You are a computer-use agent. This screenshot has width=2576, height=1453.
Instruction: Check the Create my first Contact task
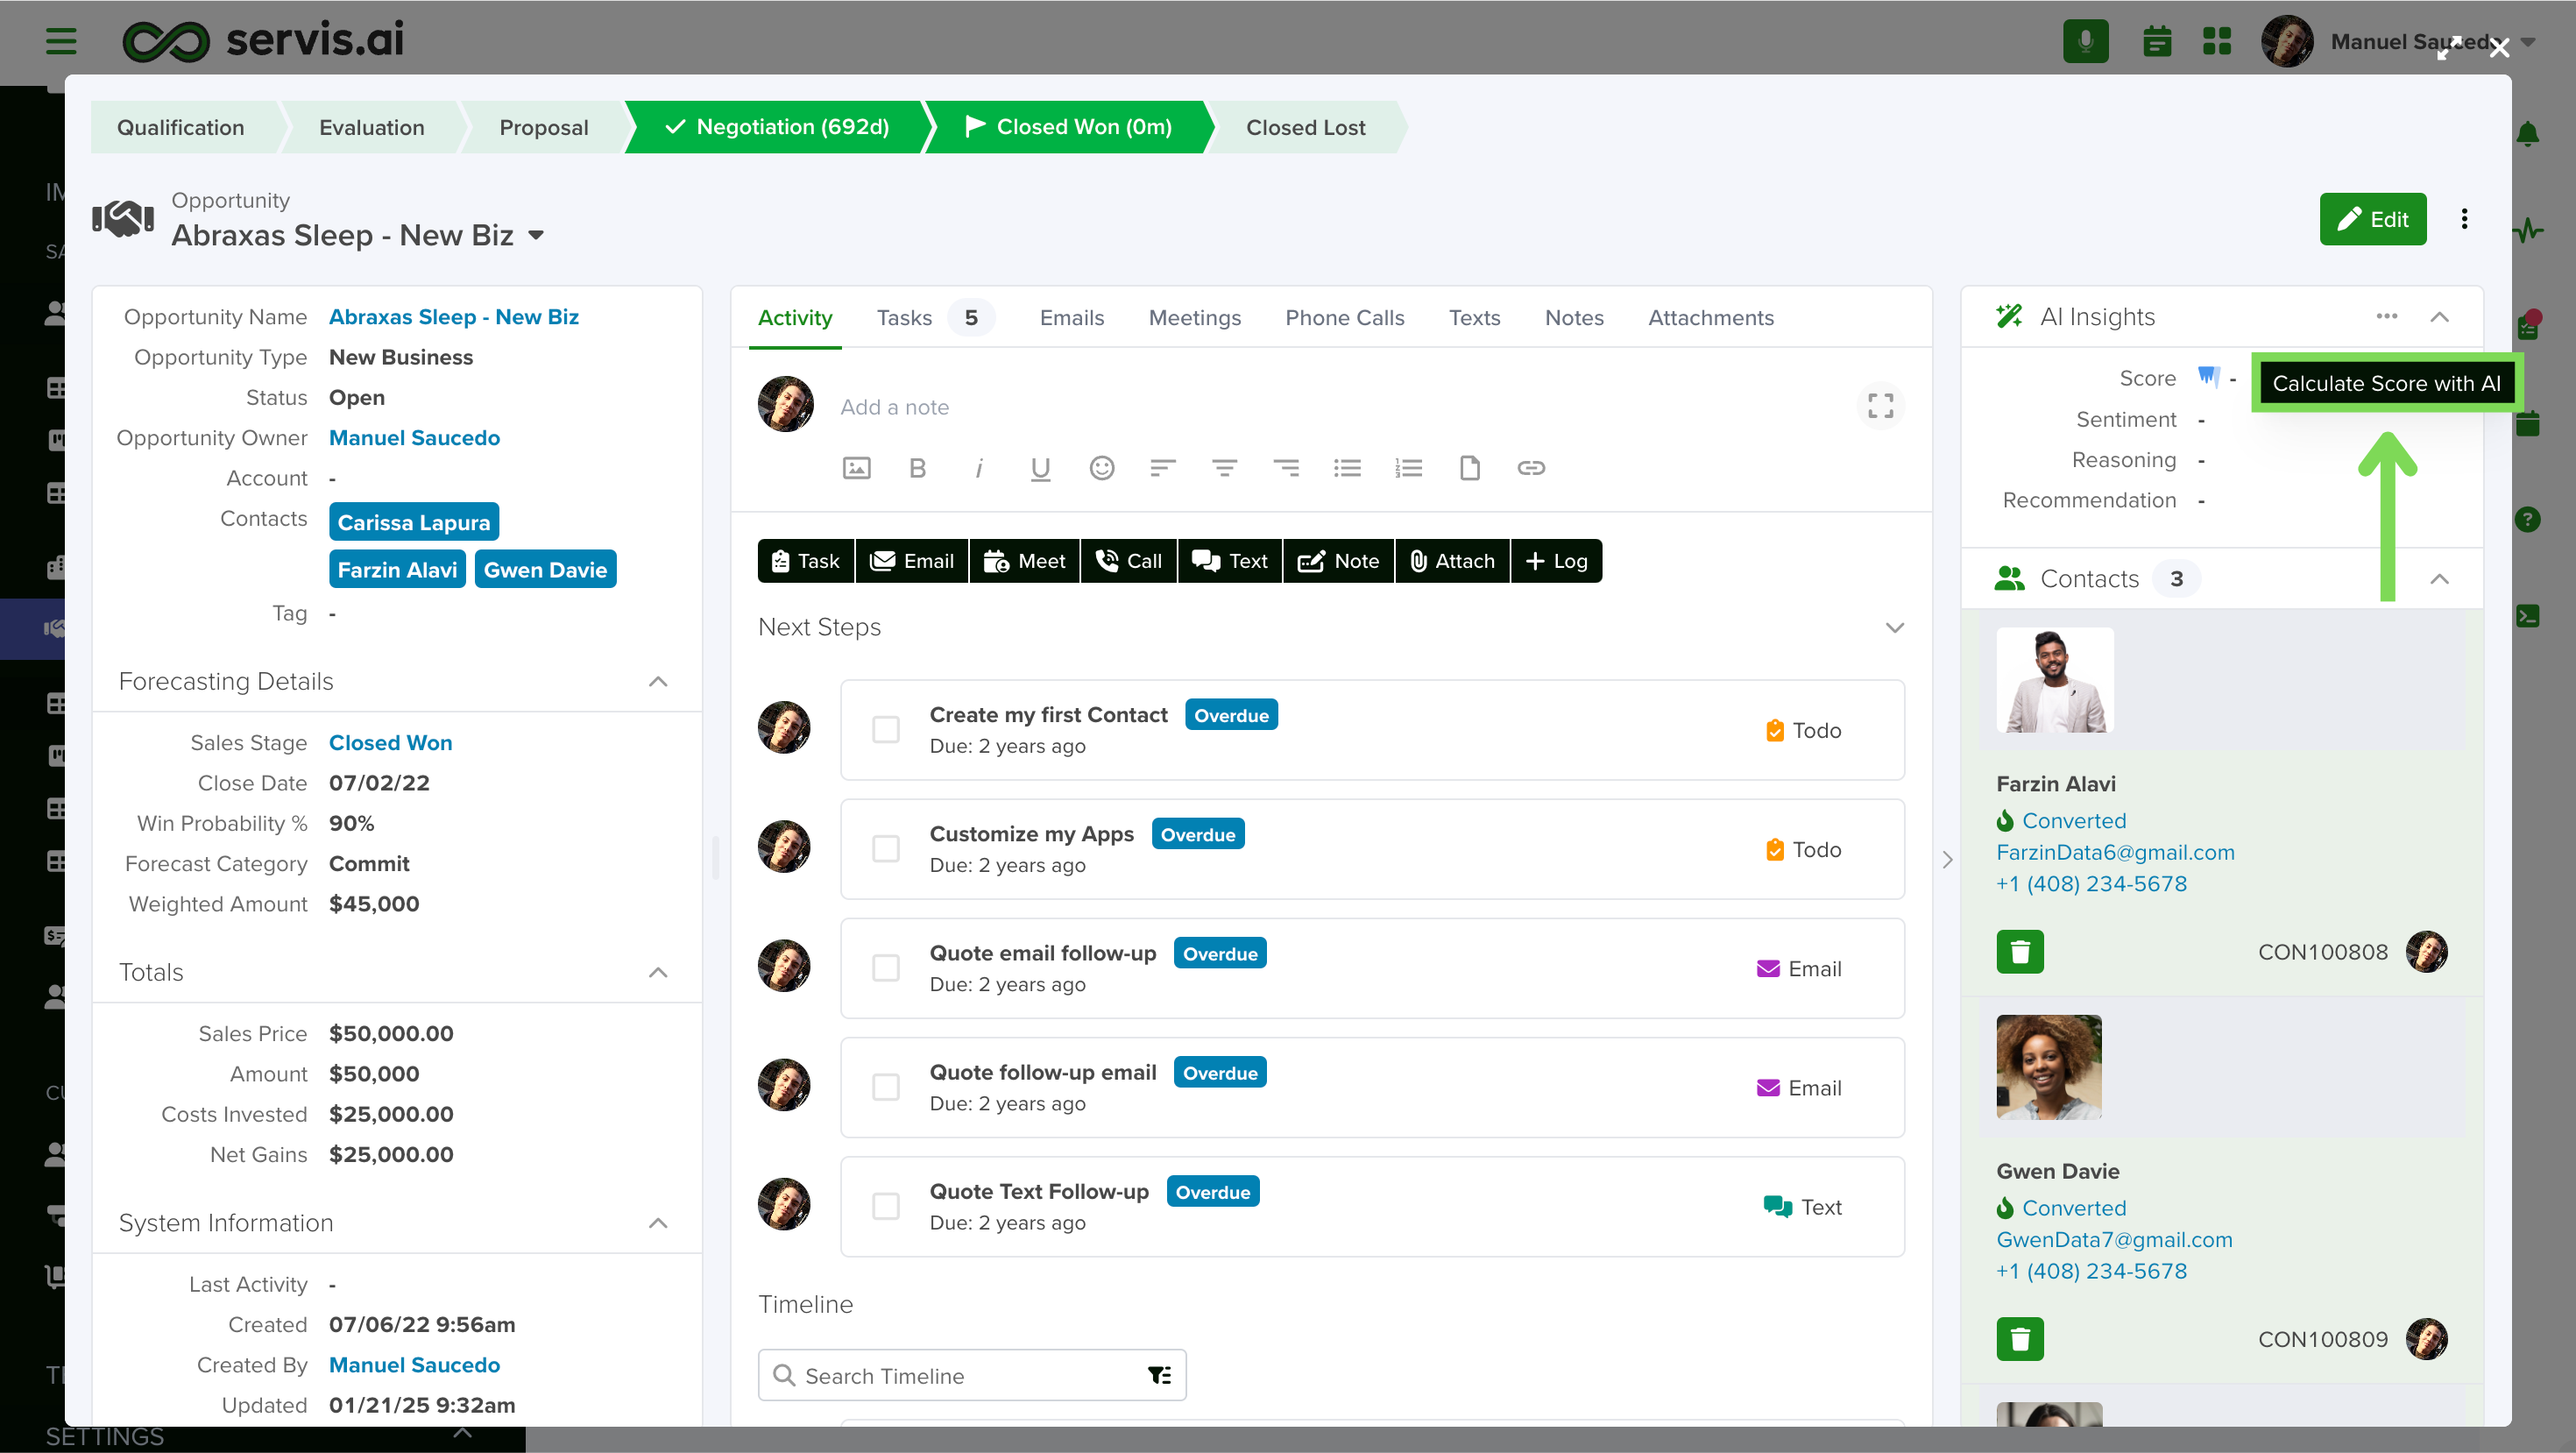click(x=886, y=729)
